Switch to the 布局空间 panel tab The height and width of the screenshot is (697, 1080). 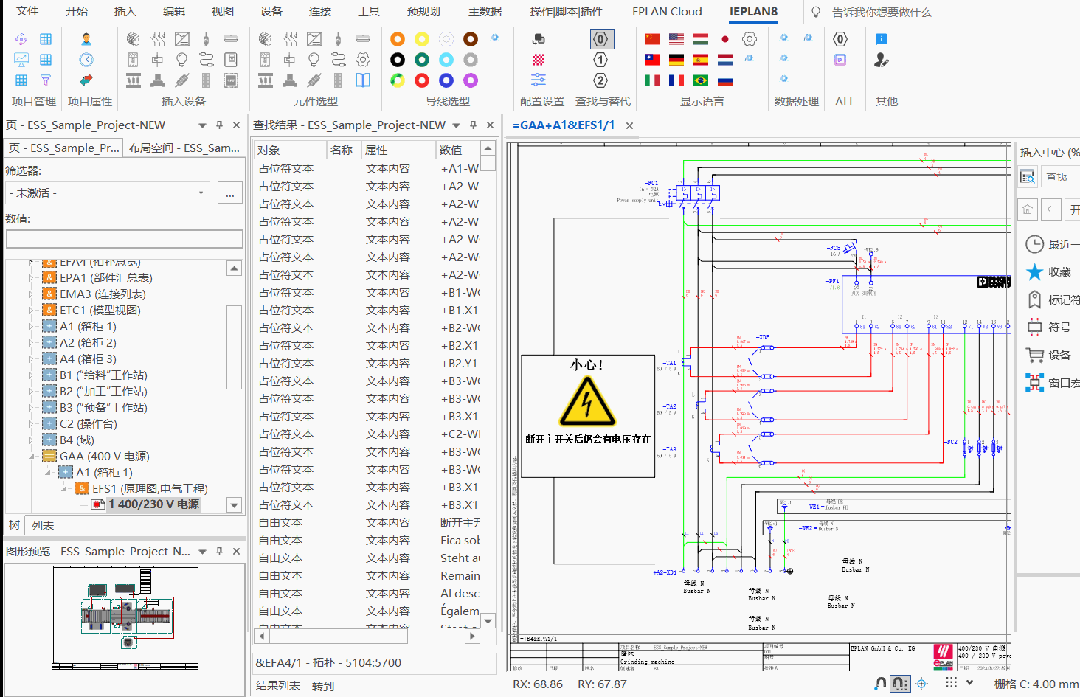pos(183,148)
